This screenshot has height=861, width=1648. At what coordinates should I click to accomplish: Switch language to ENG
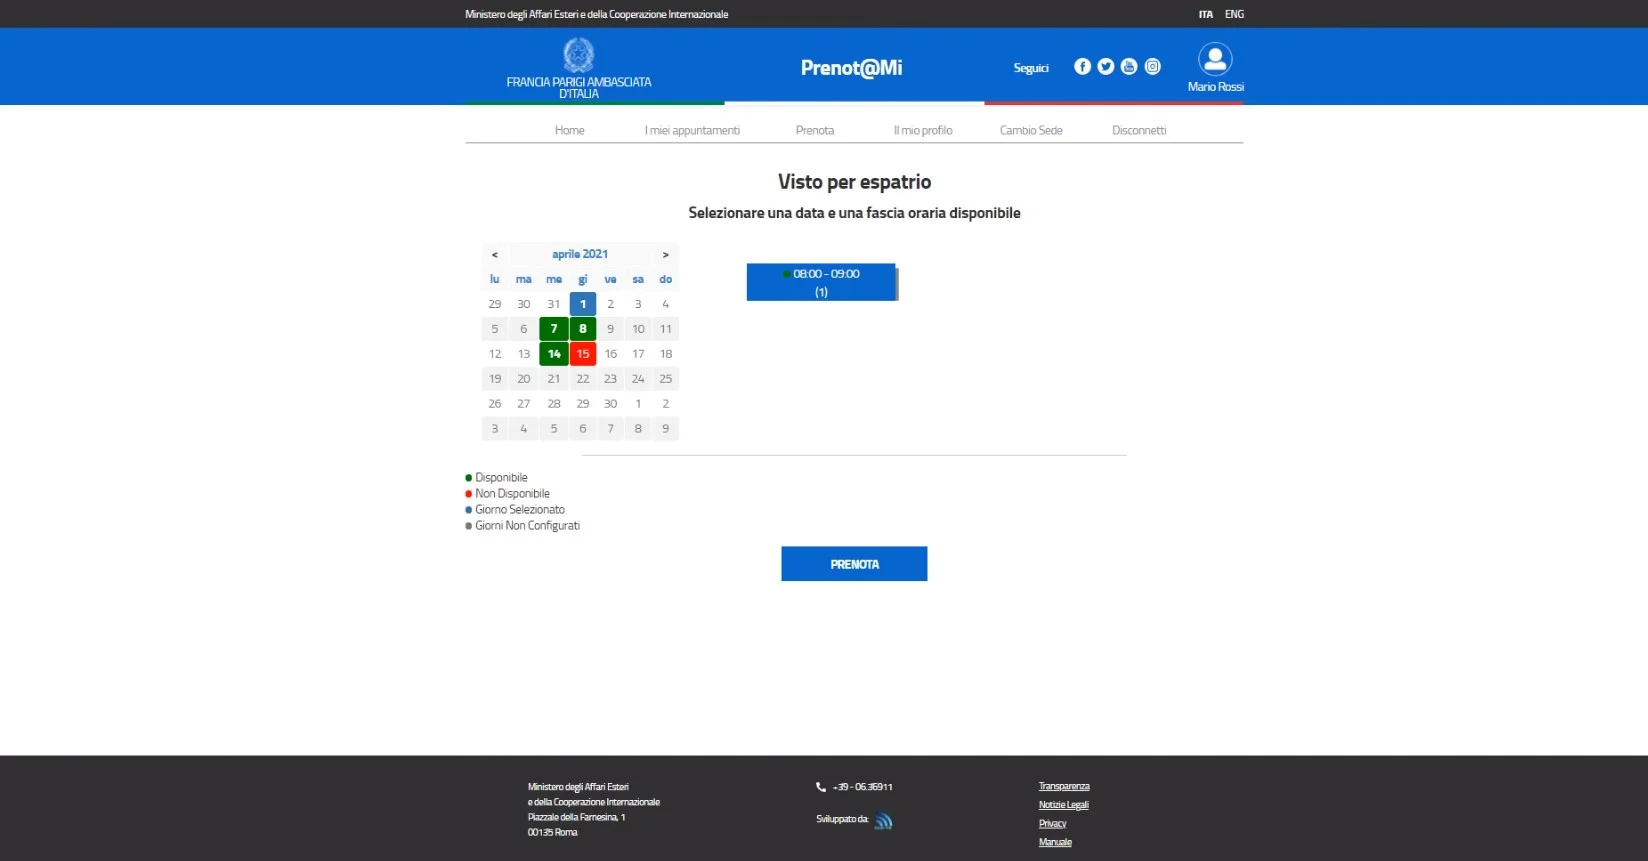pyautogui.click(x=1234, y=14)
